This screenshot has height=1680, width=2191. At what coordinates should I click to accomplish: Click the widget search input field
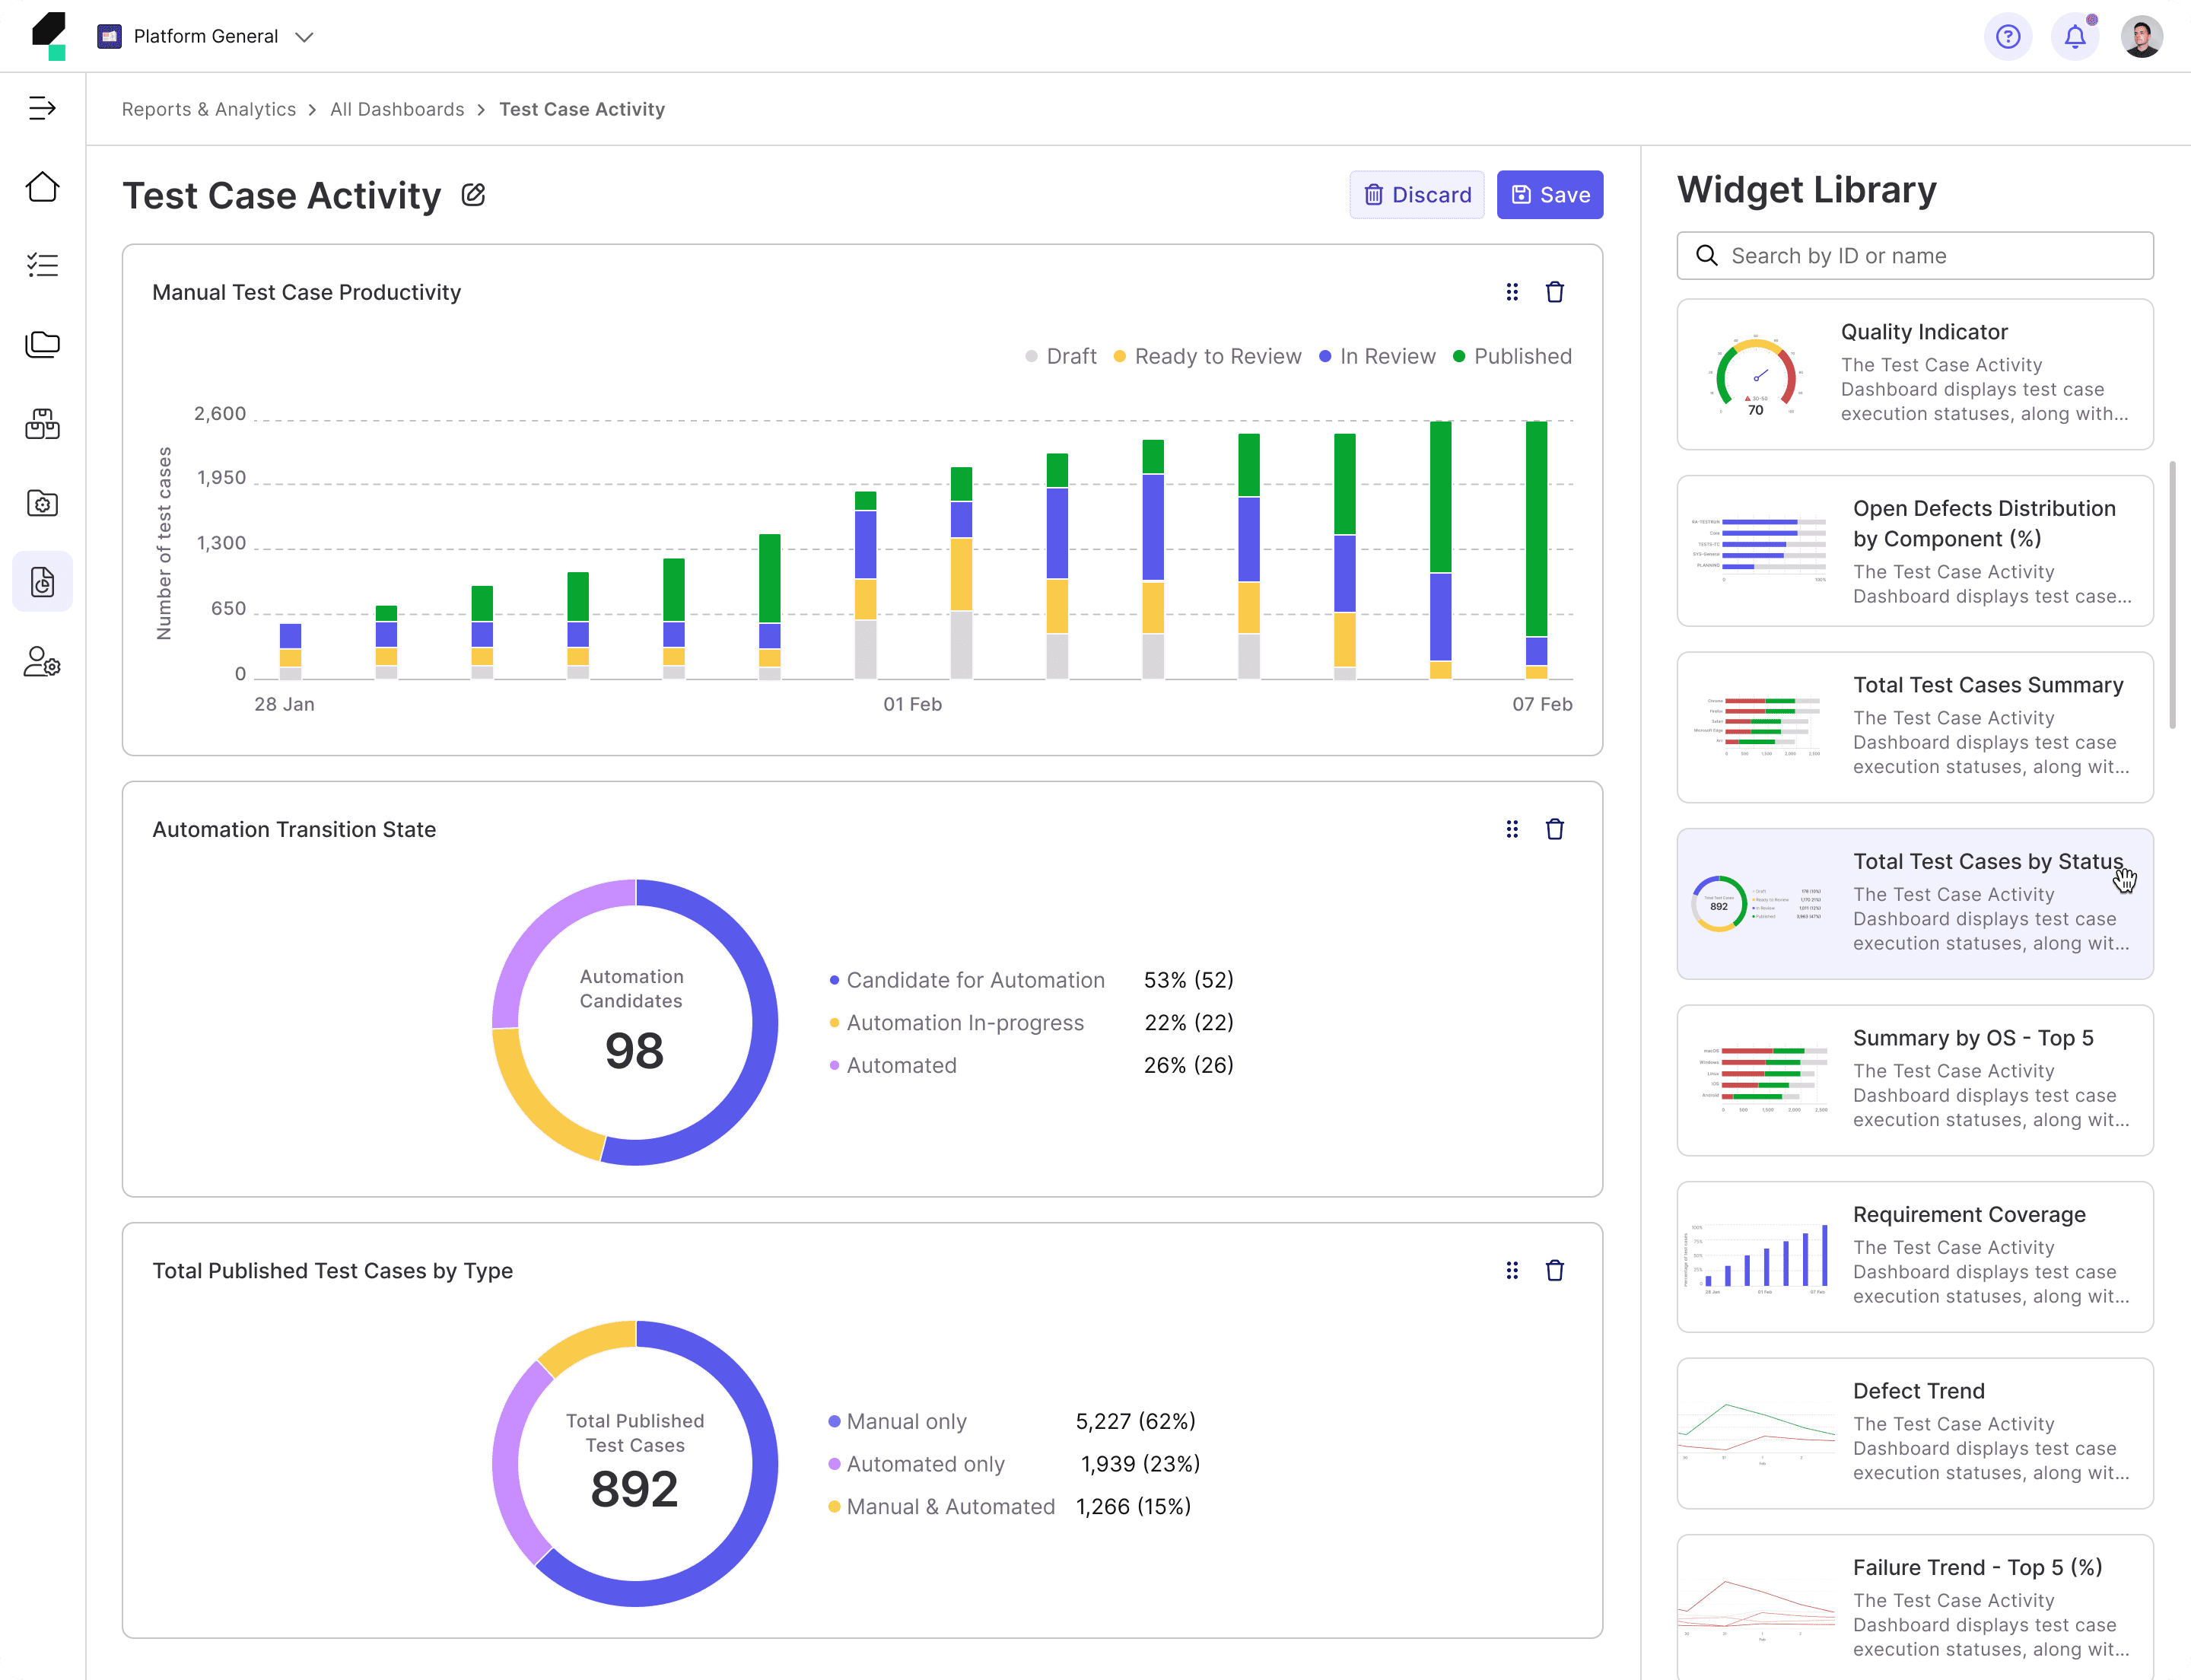tap(1914, 256)
